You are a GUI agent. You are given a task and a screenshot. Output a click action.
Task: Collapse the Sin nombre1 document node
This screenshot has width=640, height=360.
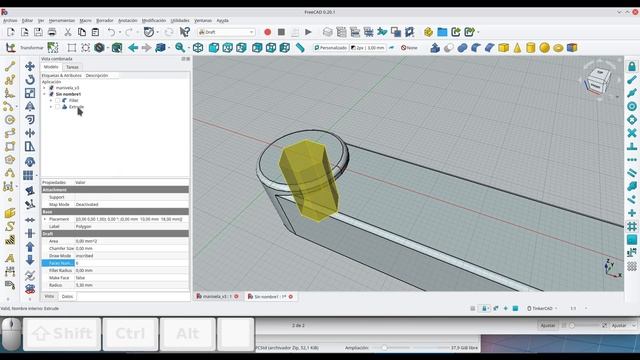(44, 94)
